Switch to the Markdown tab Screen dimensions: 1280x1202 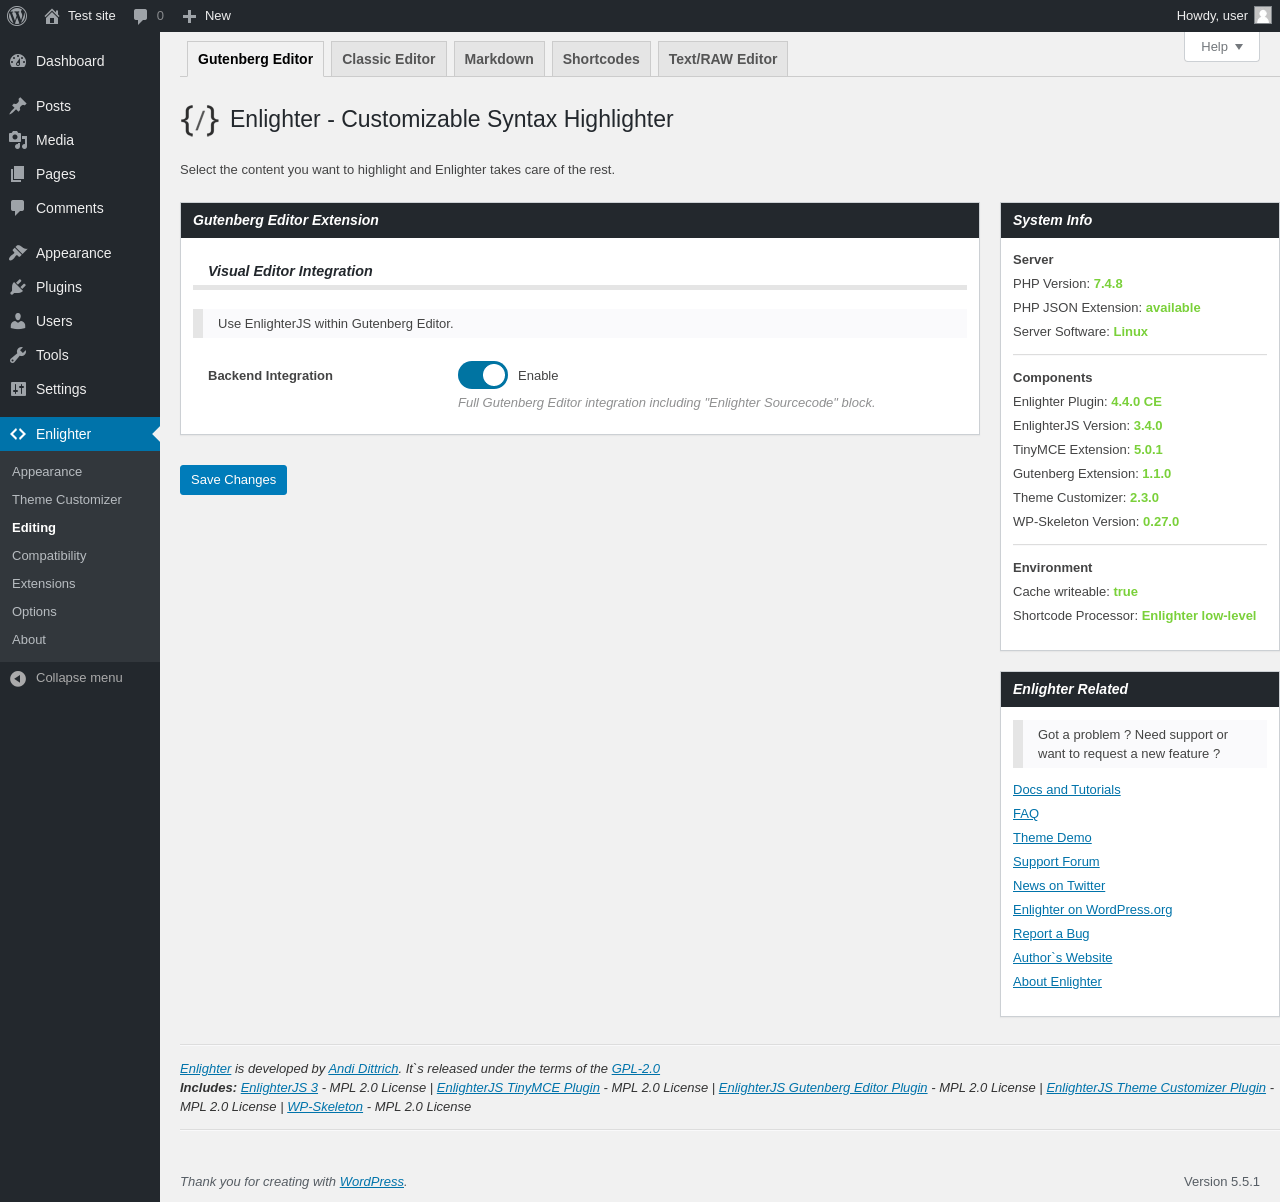pyautogui.click(x=499, y=59)
